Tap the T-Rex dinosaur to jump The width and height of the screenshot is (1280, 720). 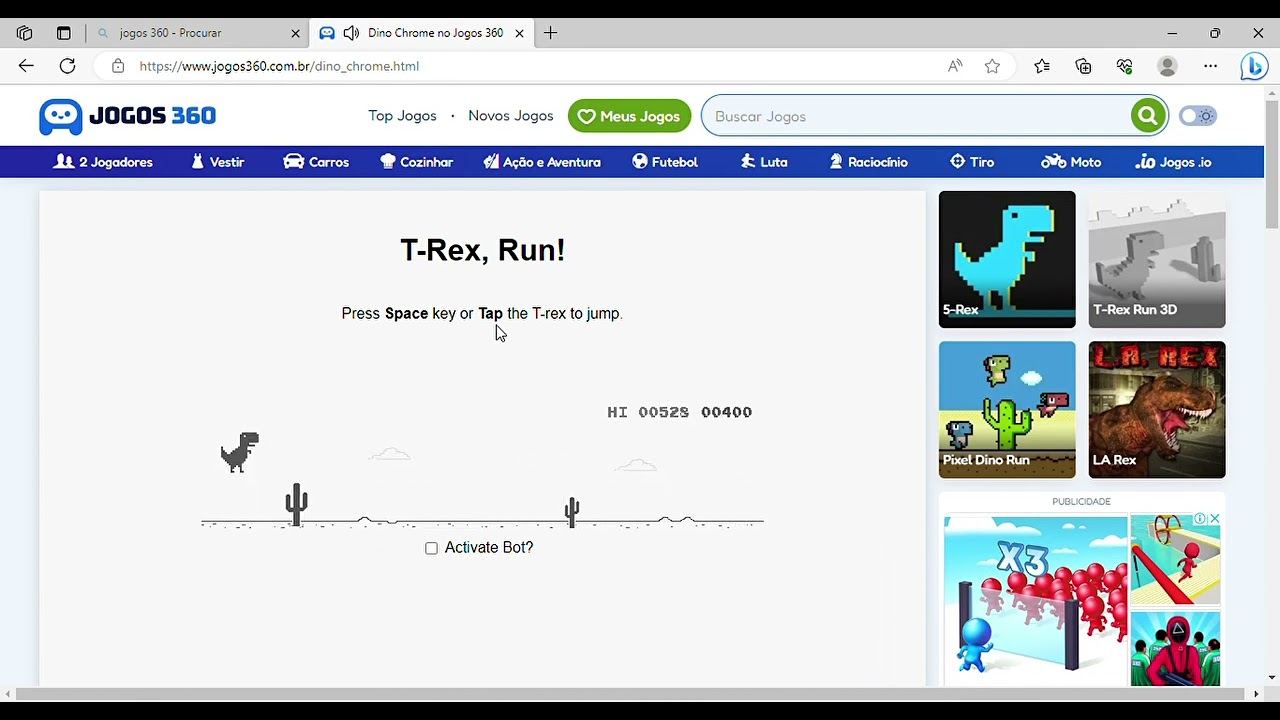[x=240, y=452]
